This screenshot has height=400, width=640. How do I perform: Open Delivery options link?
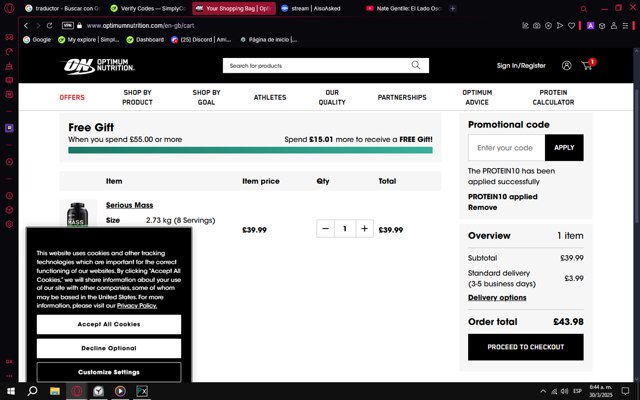point(497,298)
